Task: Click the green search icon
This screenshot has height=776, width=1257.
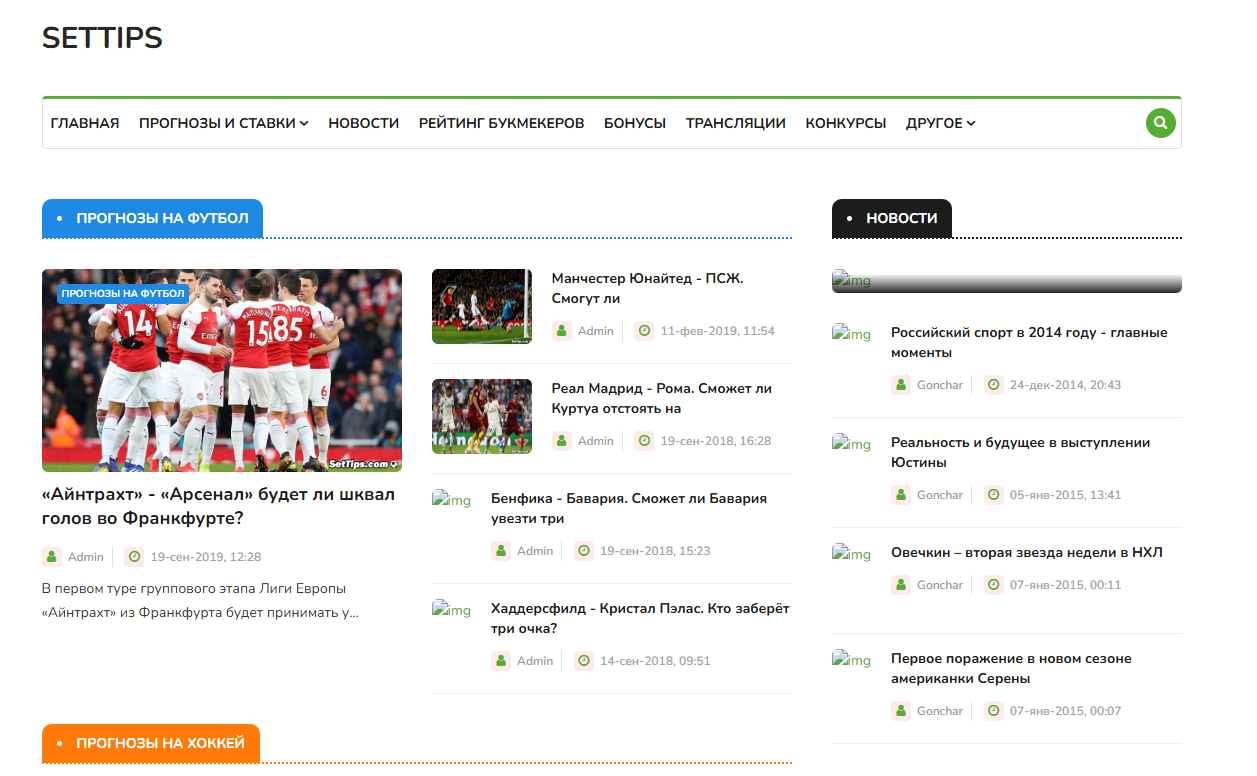Action: (x=1160, y=123)
